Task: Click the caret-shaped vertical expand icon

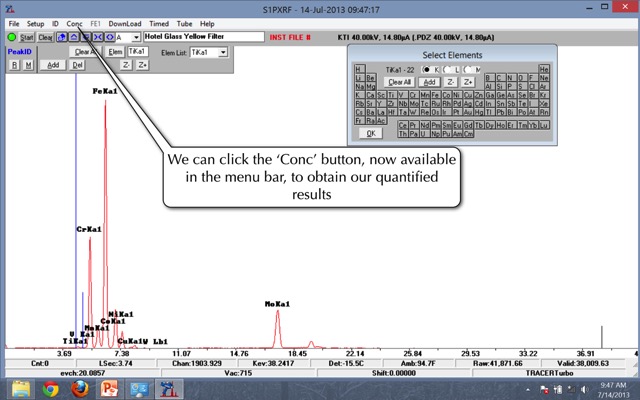Action: click(x=74, y=37)
